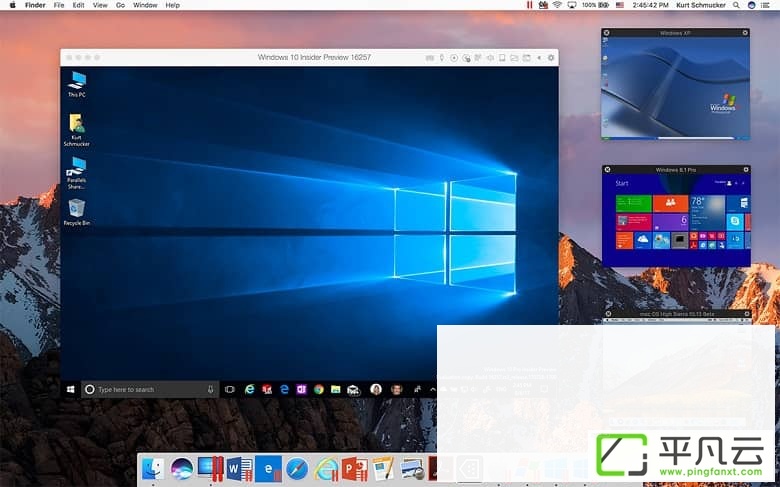Click the Skype tile in Windows 8.1 window
Image resolution: width=780 pixels, height=487 pixels.
[735, 221]
